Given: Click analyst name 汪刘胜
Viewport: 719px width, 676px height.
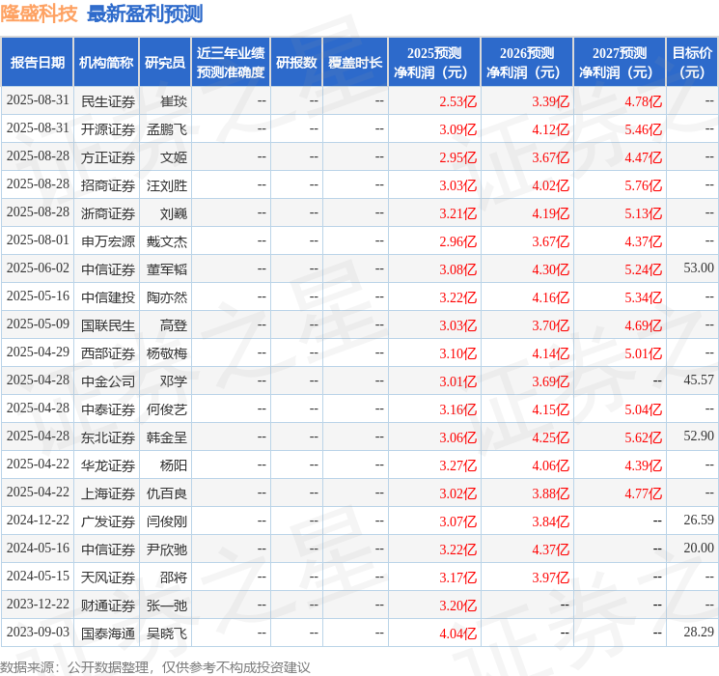Looking at the screenshot, I should pyautogui.click(x=166, y=185).
